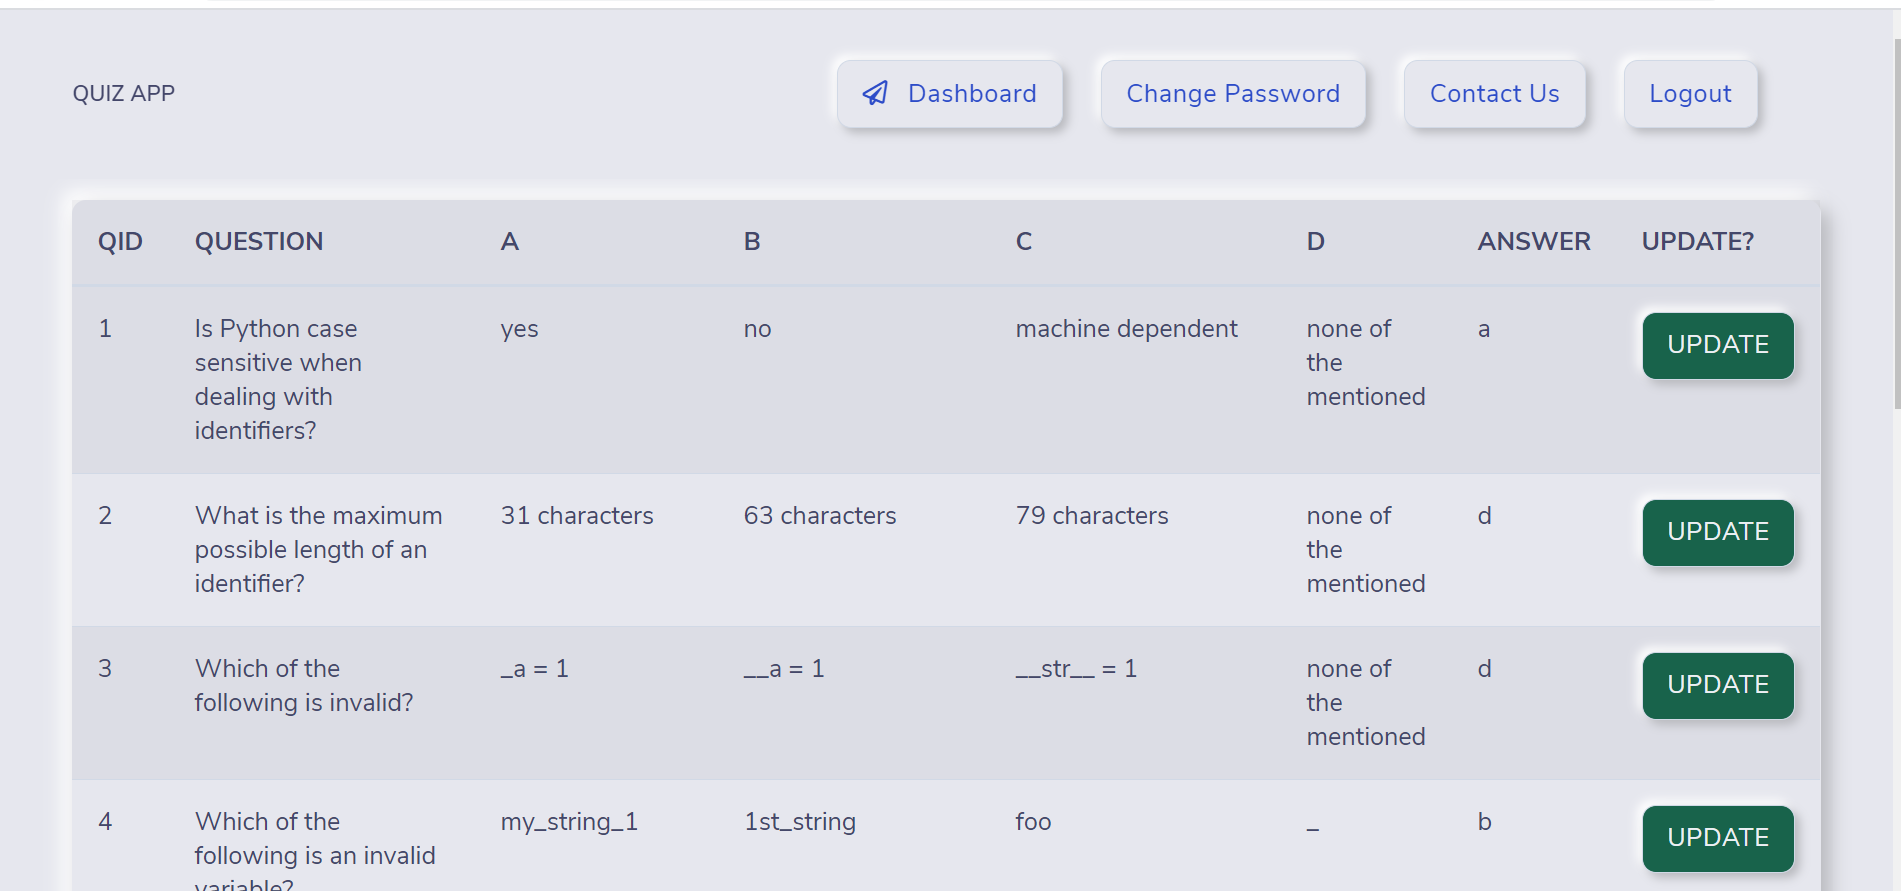Click the vertical page scrollbar
The image size is (1901, 891).
(x=1896, y=220)
